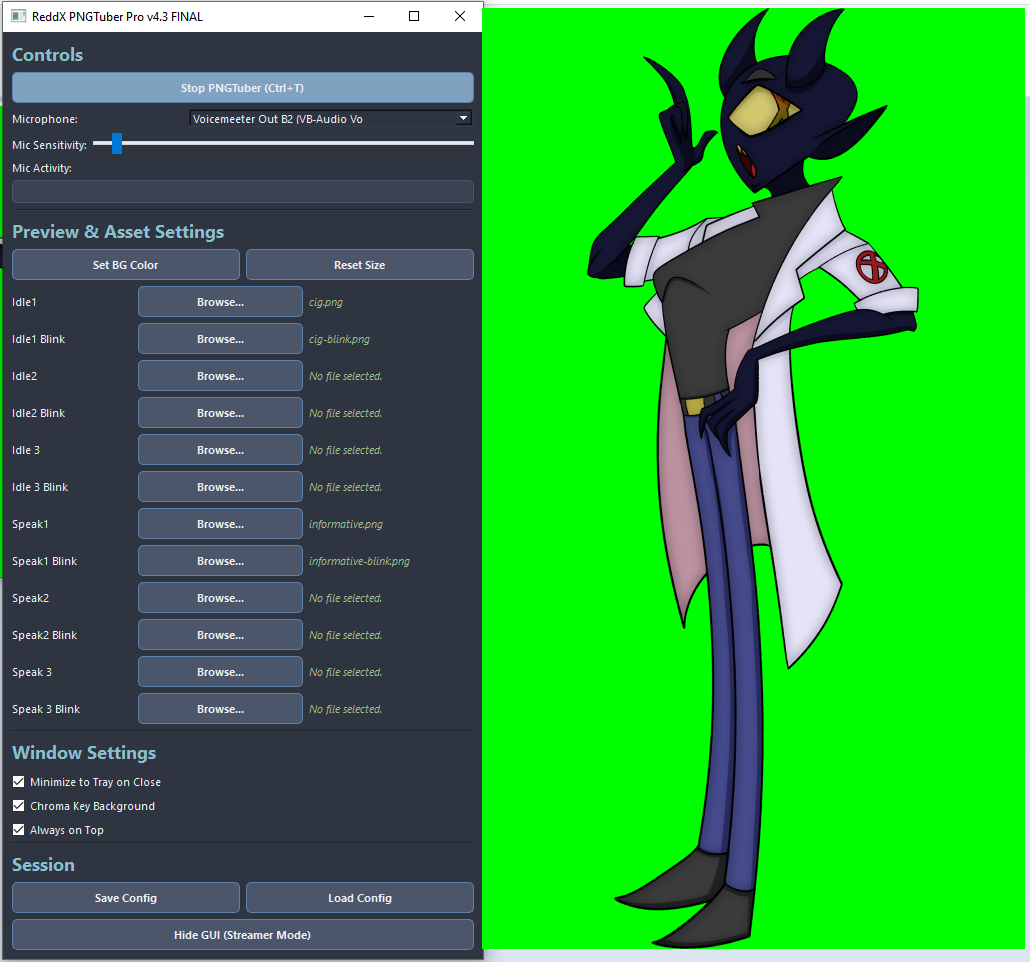Browse for the Speak2 image
Screen dimensions: 1030x962
pos(220,598)
